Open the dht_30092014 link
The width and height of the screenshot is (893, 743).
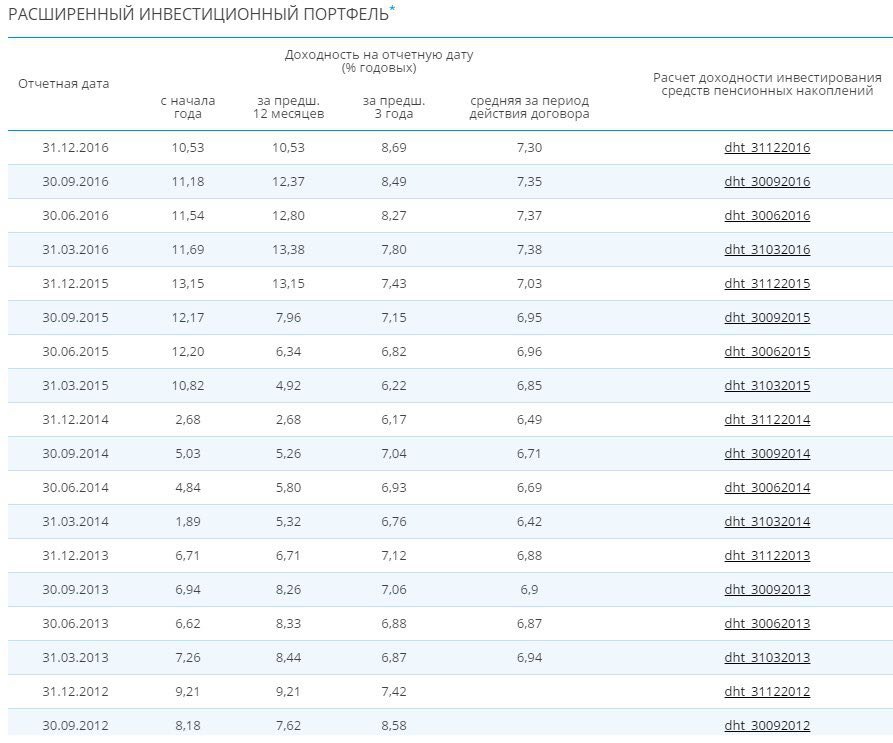point(767,454)
